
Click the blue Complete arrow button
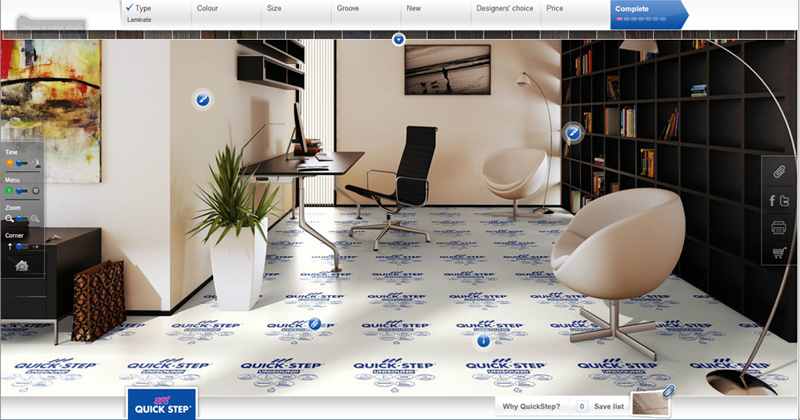(x=649, y=14)
